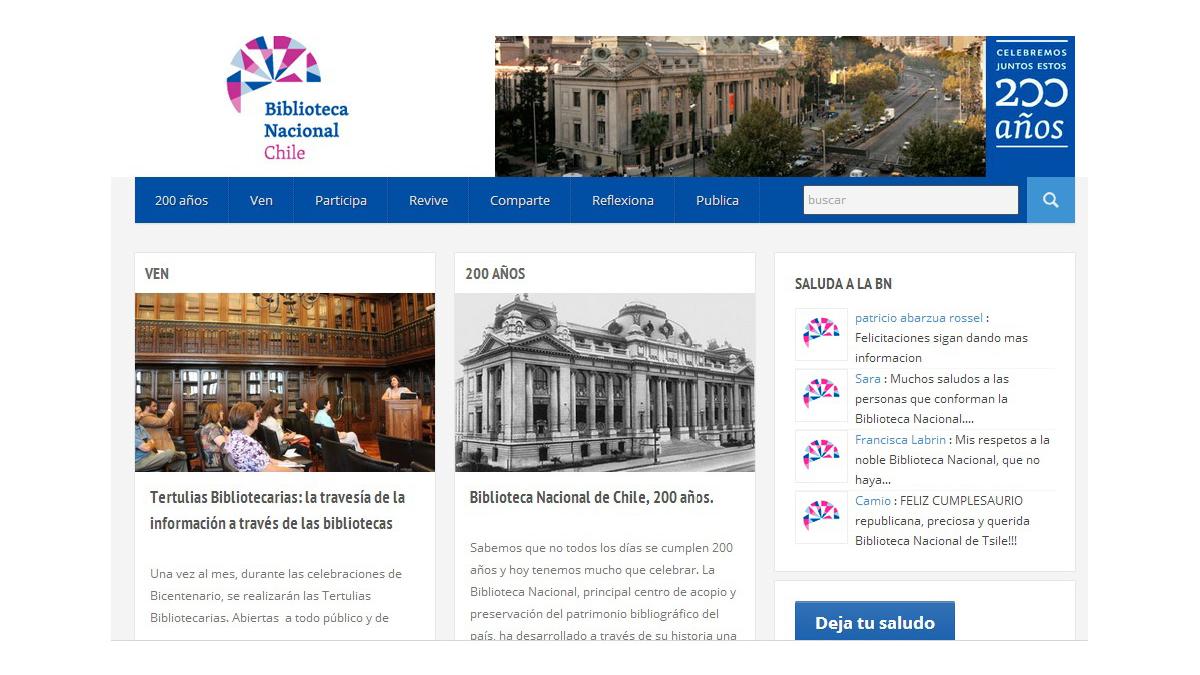Focus the buscar search field
The image size is (1200, 675).
[911, 200]
